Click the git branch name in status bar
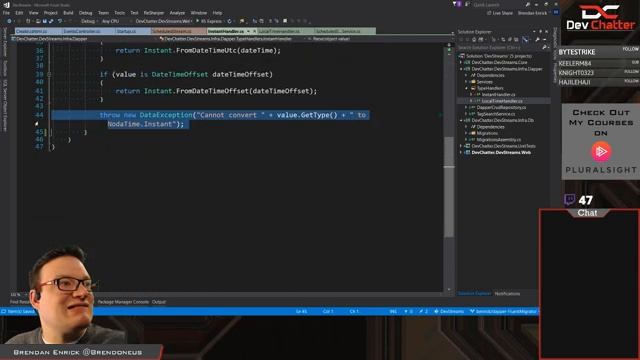The width and height of the screenshot is (640, 360). tap(503, 311)
